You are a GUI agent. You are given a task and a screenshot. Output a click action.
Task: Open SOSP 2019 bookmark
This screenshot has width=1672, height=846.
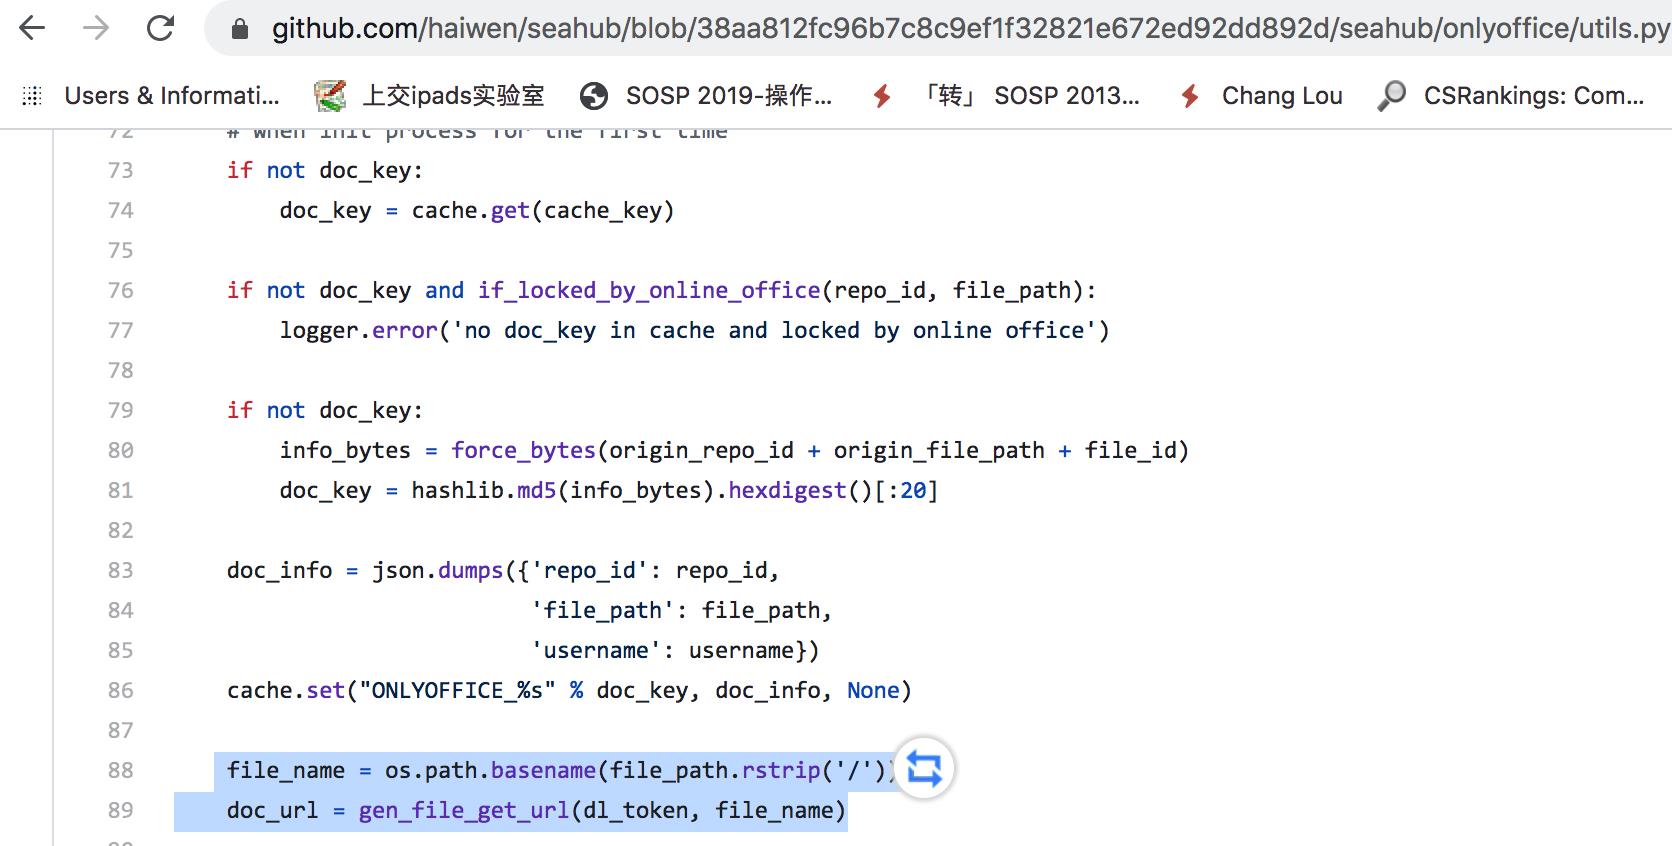pos(706,96)
